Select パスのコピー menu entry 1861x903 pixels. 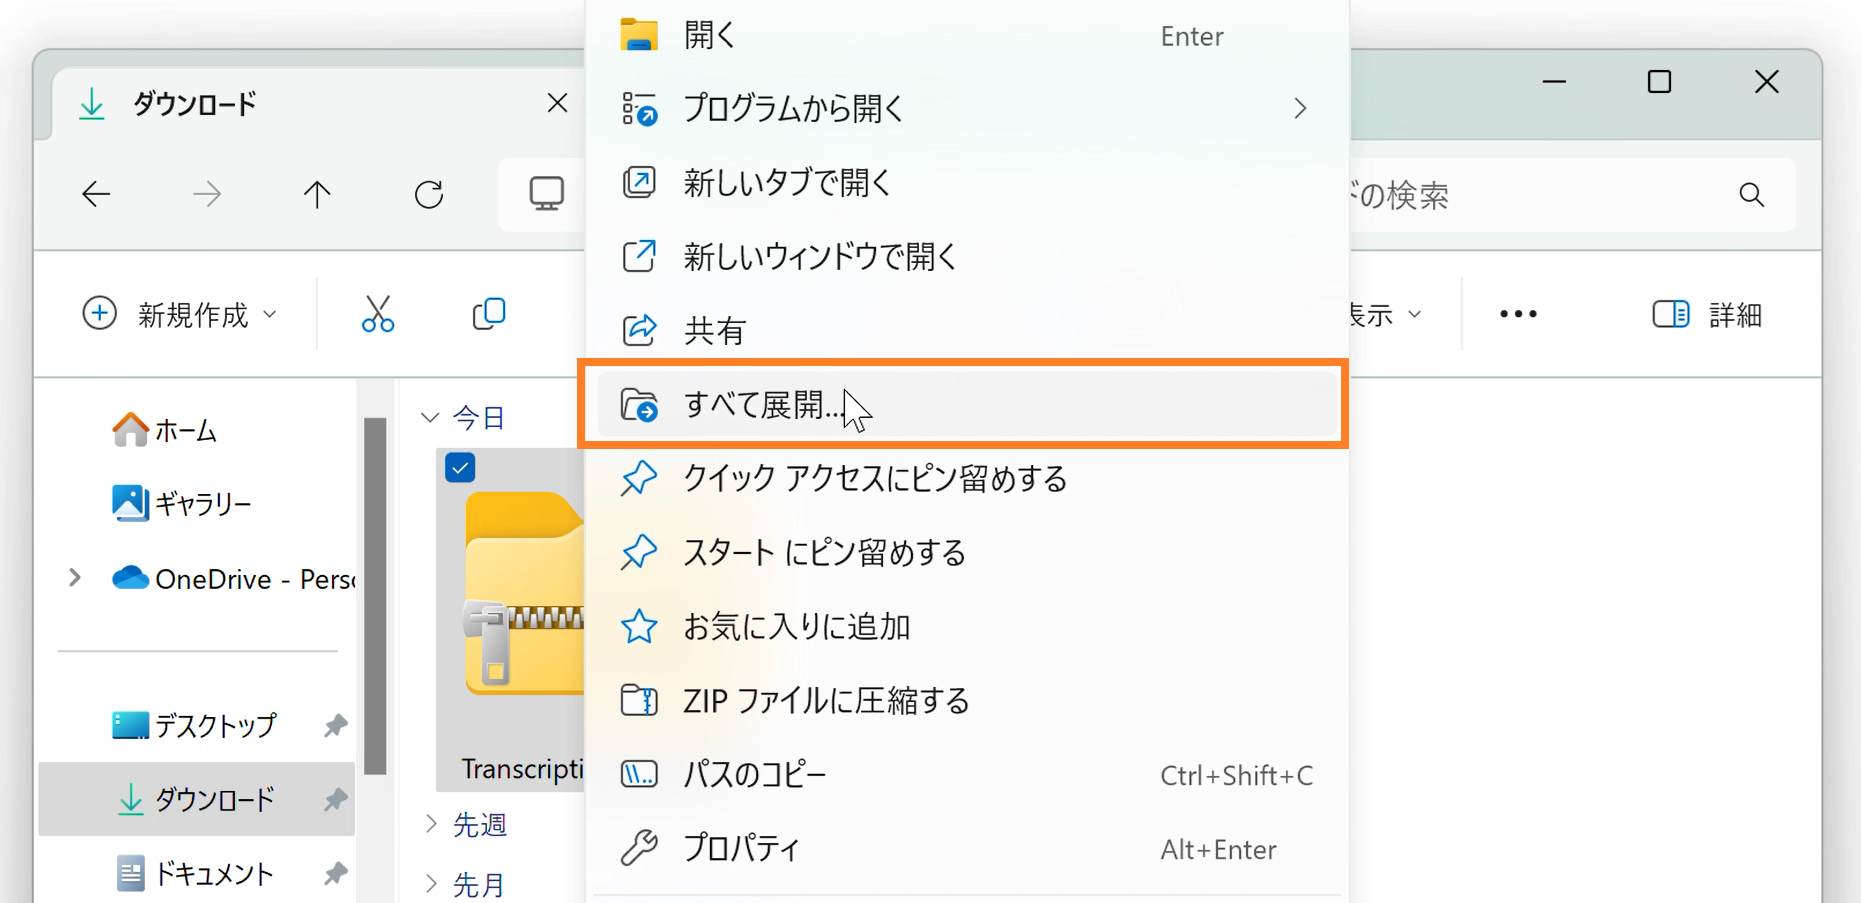(755, 775)
